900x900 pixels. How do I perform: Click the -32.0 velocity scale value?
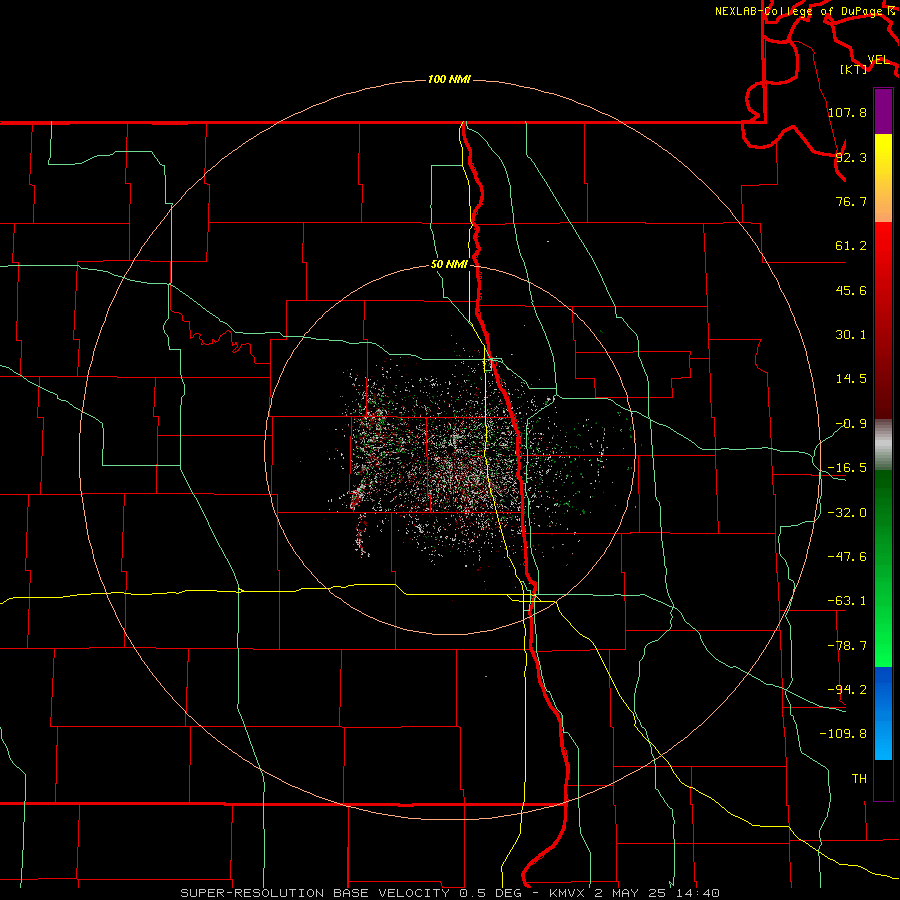coord(847,513)
